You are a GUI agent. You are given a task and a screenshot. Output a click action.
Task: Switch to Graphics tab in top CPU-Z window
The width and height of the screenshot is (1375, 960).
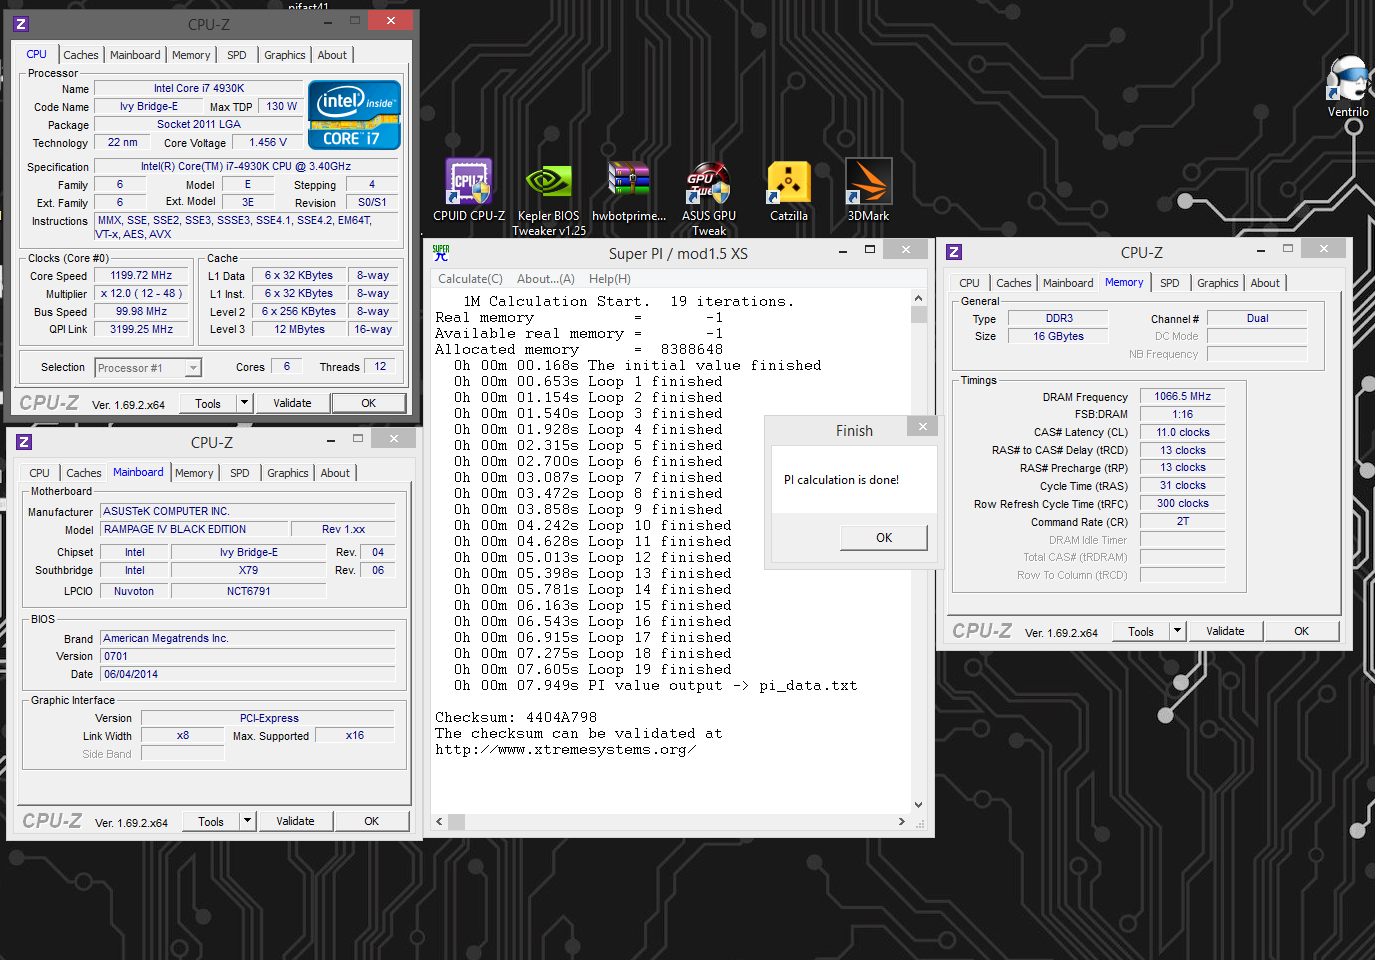coord(285,55)
